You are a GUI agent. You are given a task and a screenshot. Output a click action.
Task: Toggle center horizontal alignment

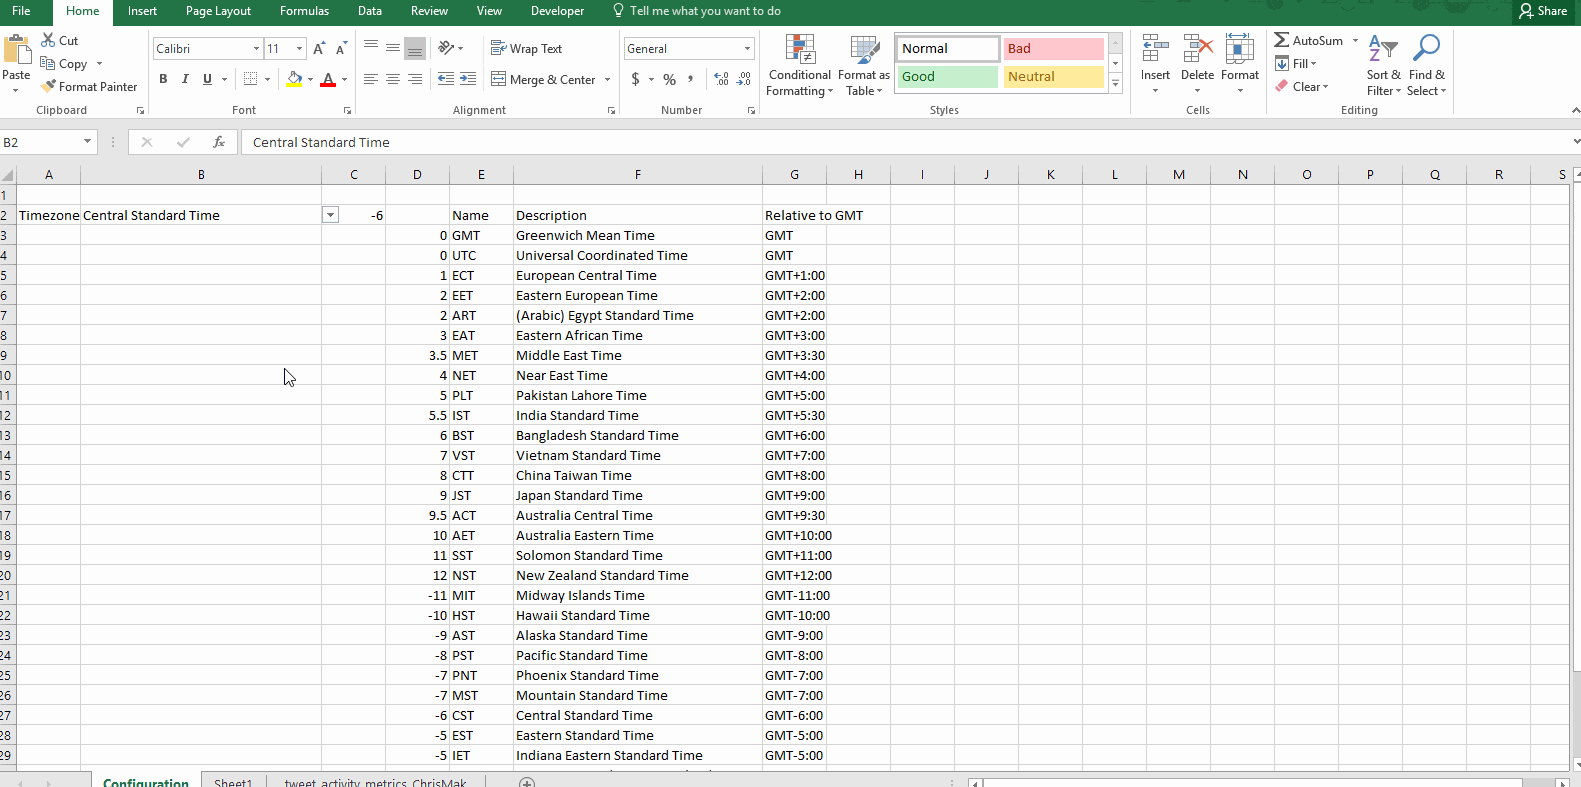click(x=393, y=79)
